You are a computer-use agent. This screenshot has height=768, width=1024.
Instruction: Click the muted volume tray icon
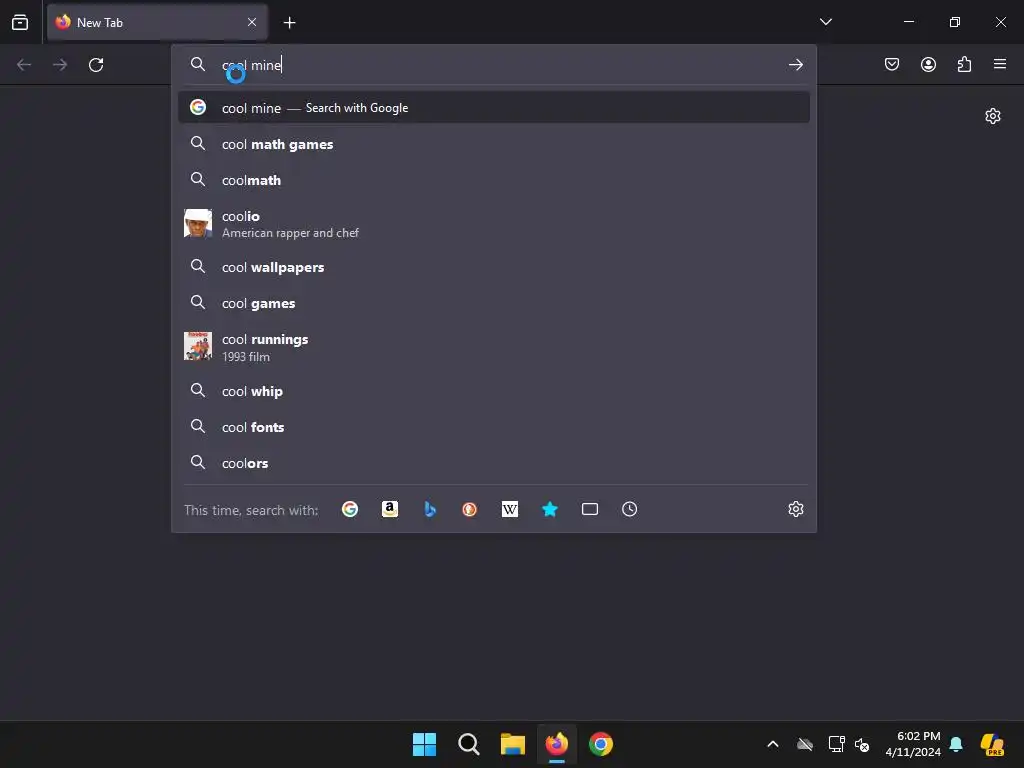862,744
